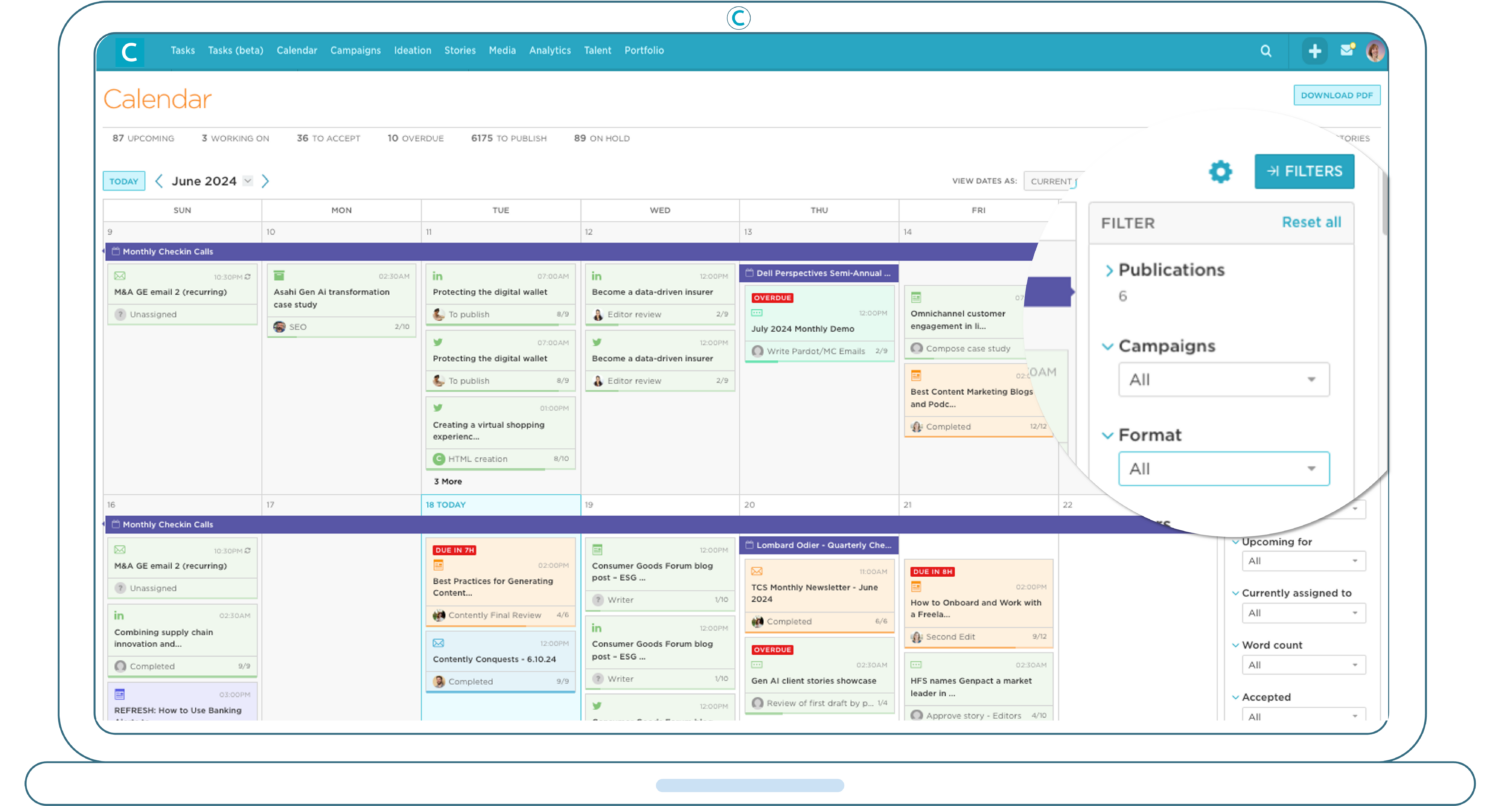Collapse the Campaigns filter section

click(x=1108, y=347)
